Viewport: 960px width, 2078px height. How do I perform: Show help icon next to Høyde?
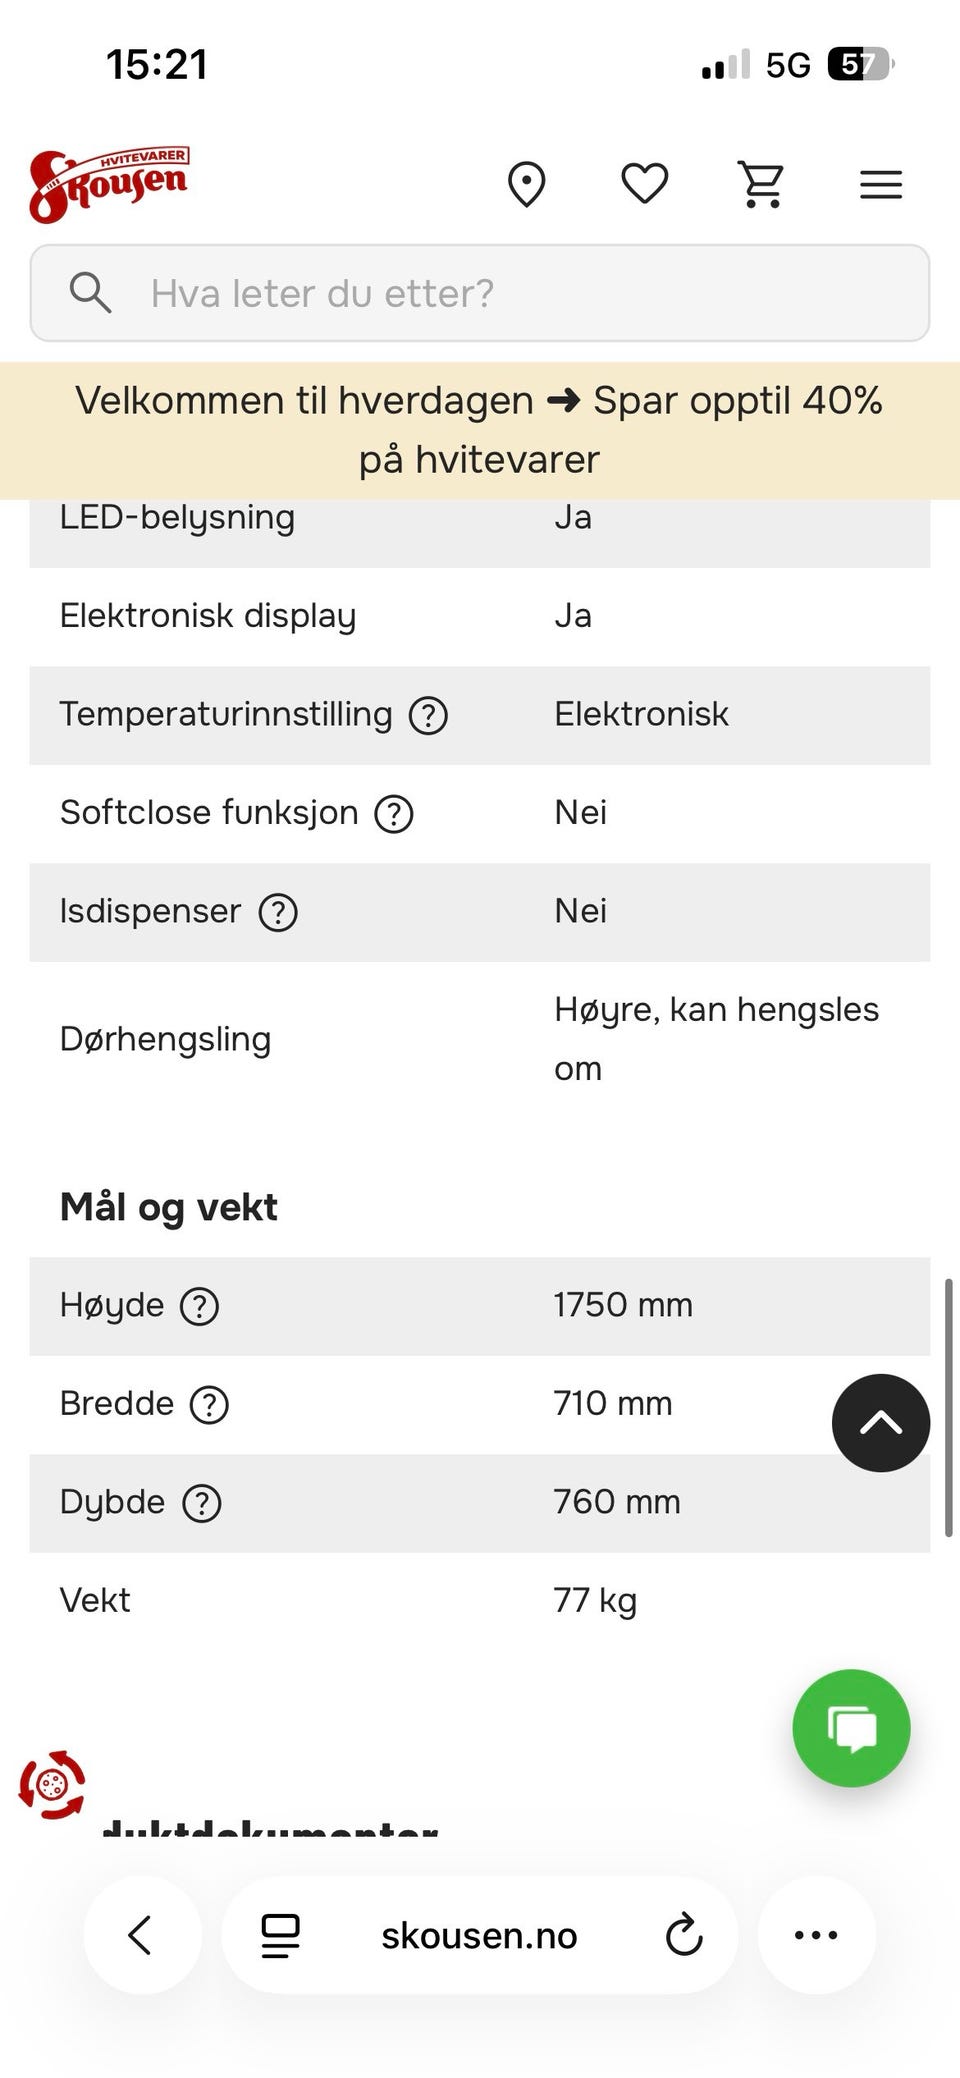click(199, 1306)
